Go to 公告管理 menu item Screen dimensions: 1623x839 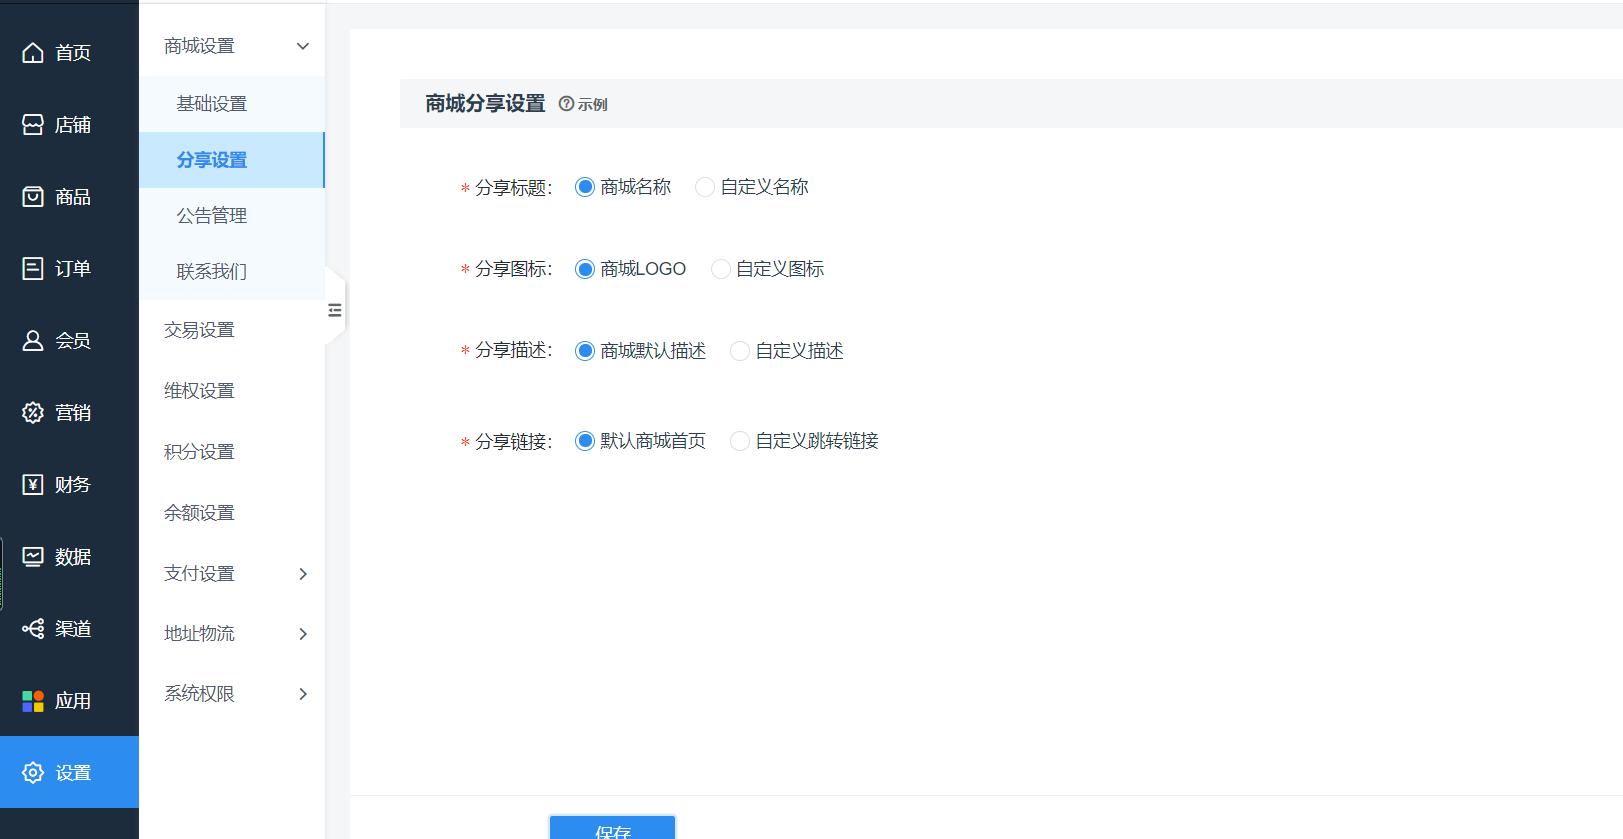point(212,216)
